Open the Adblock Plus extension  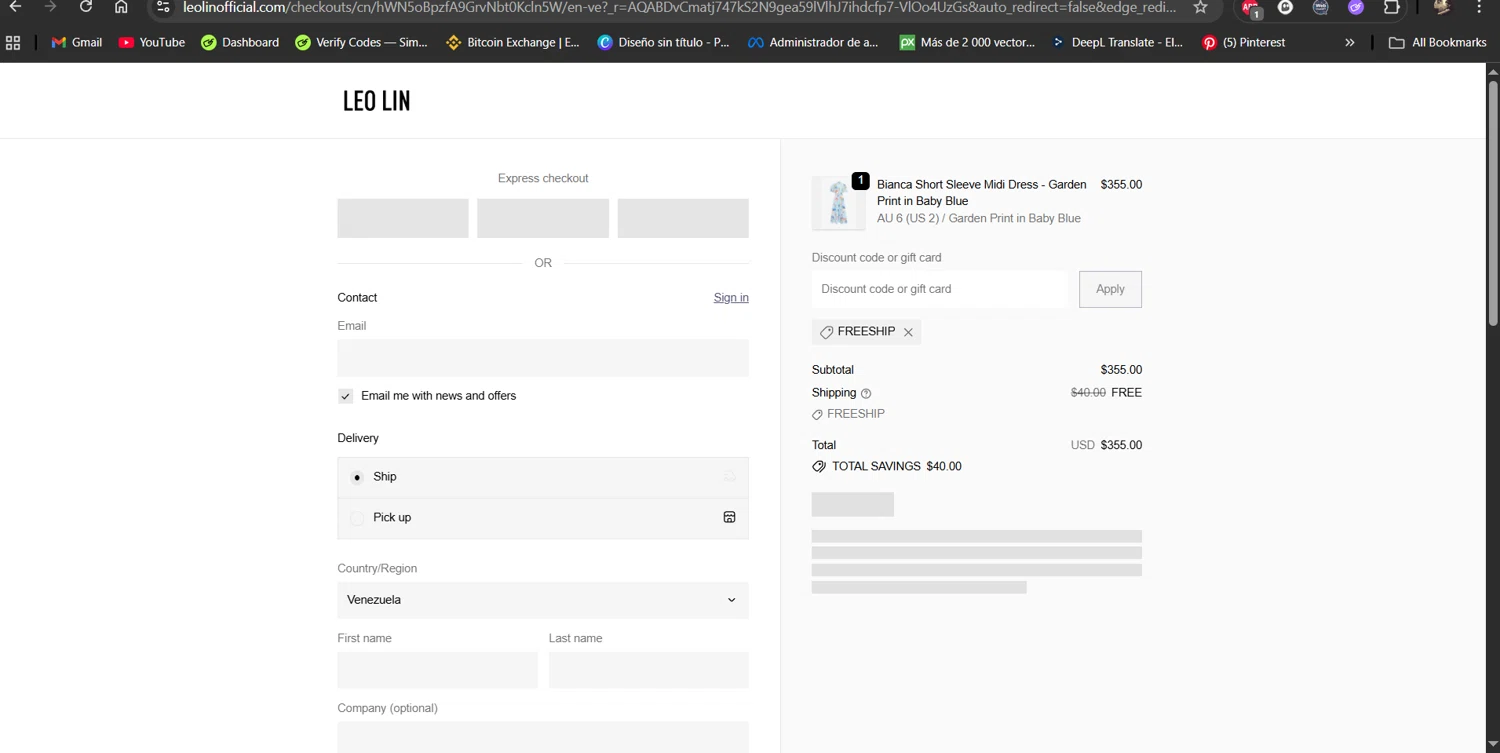click(x=1250, y=8)
